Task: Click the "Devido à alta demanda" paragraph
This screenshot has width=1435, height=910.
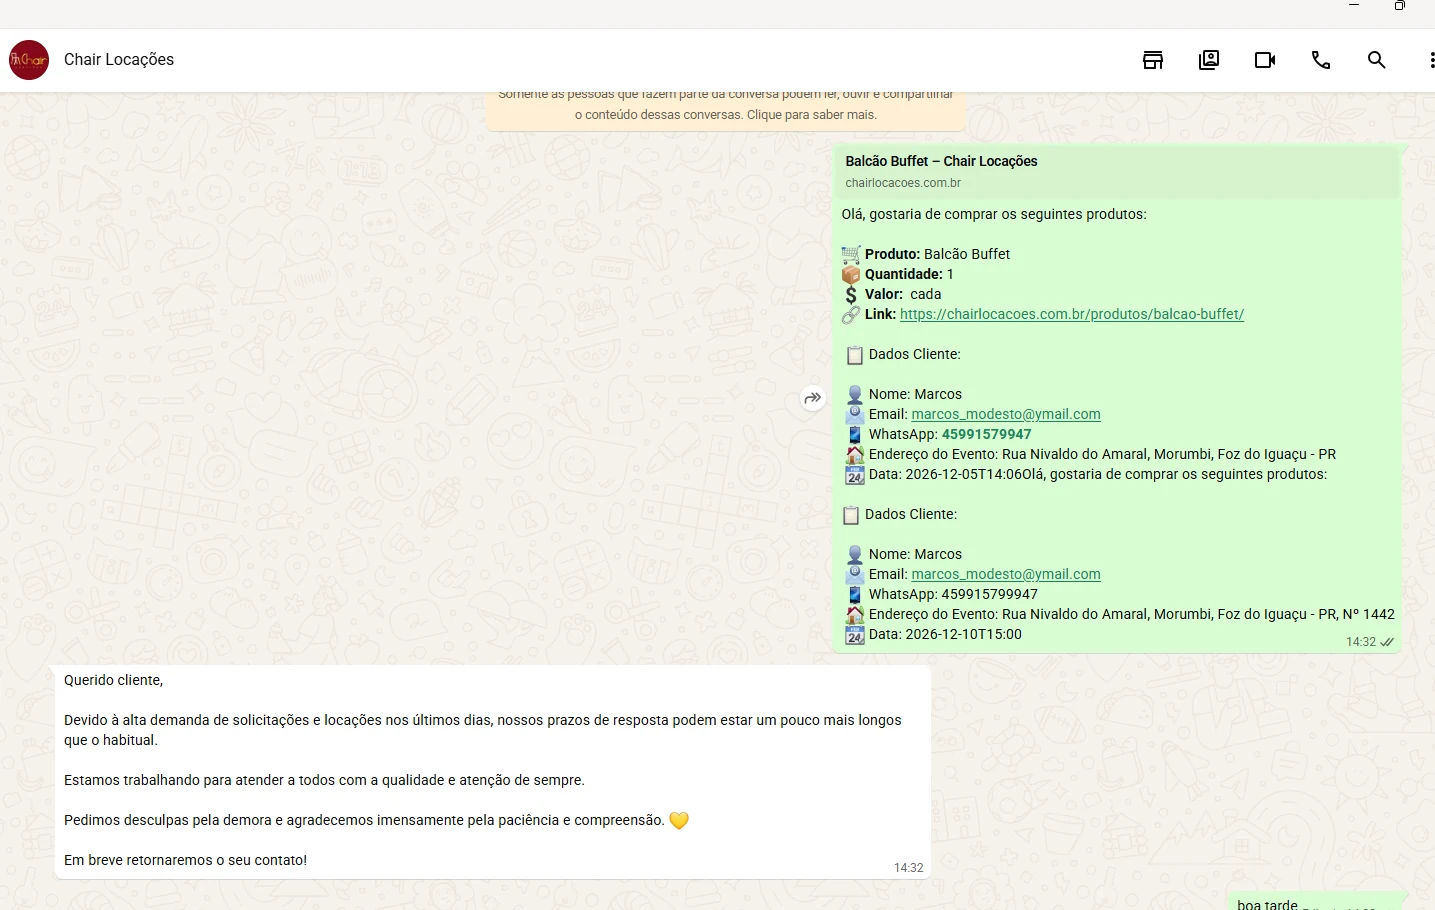Action: (x=483, y=730)
